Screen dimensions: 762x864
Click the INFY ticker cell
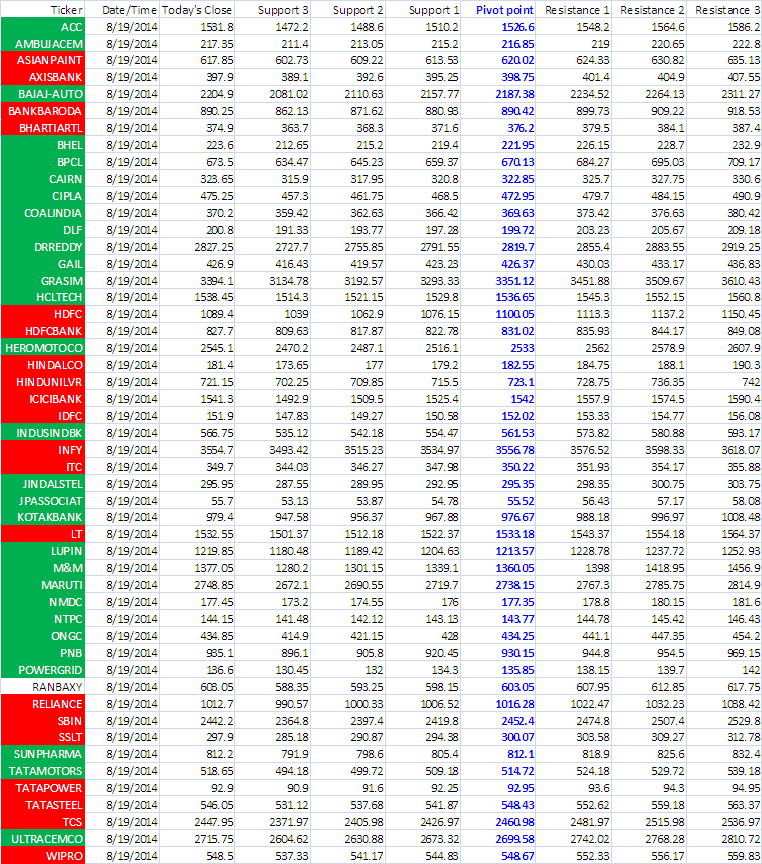43,451
